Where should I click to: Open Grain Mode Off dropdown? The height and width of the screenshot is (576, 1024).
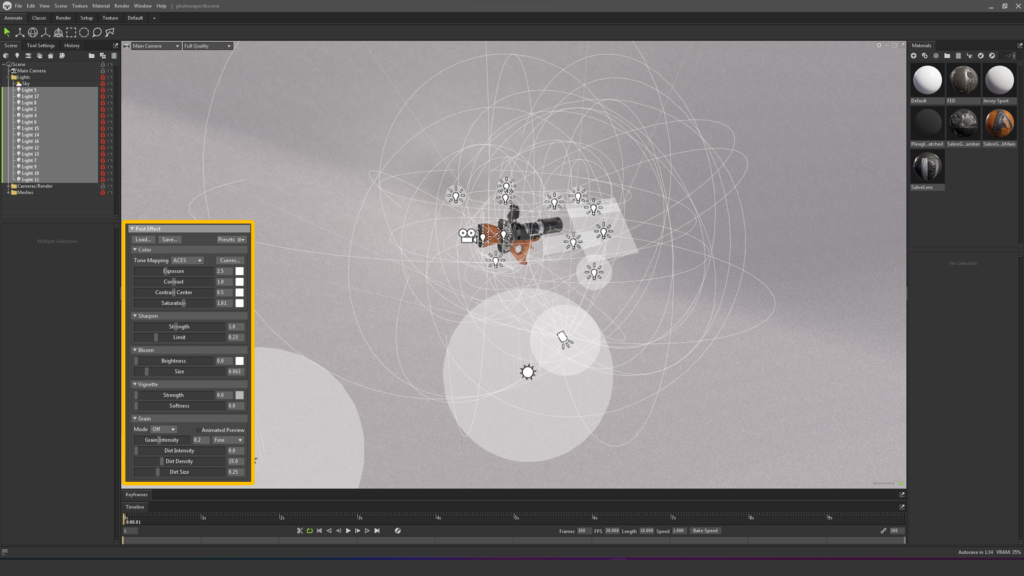[163, 429]
